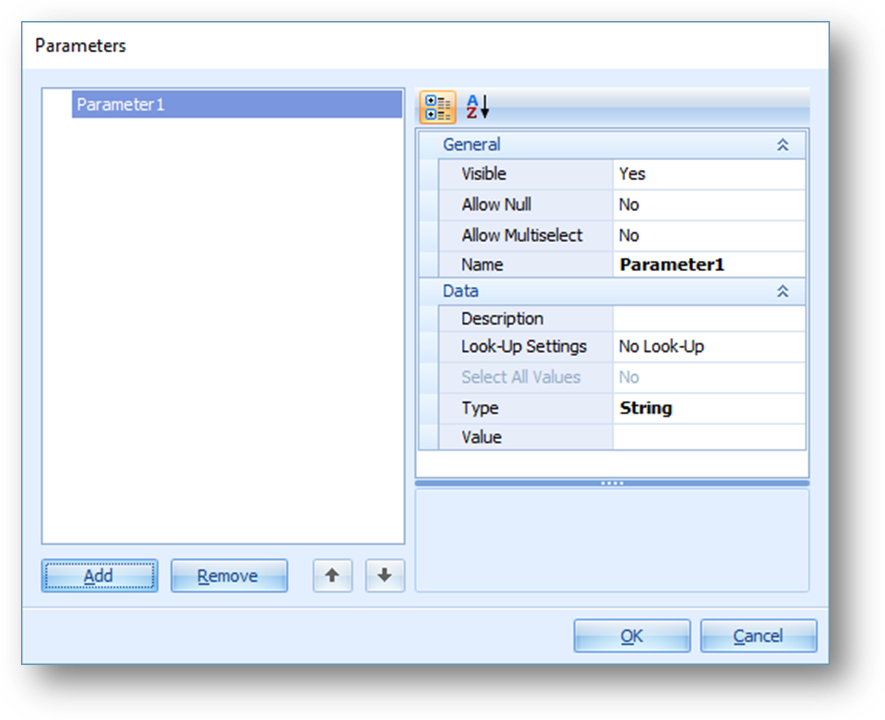
Task: Move parameter down with arrow button
Action: [385, 576]
